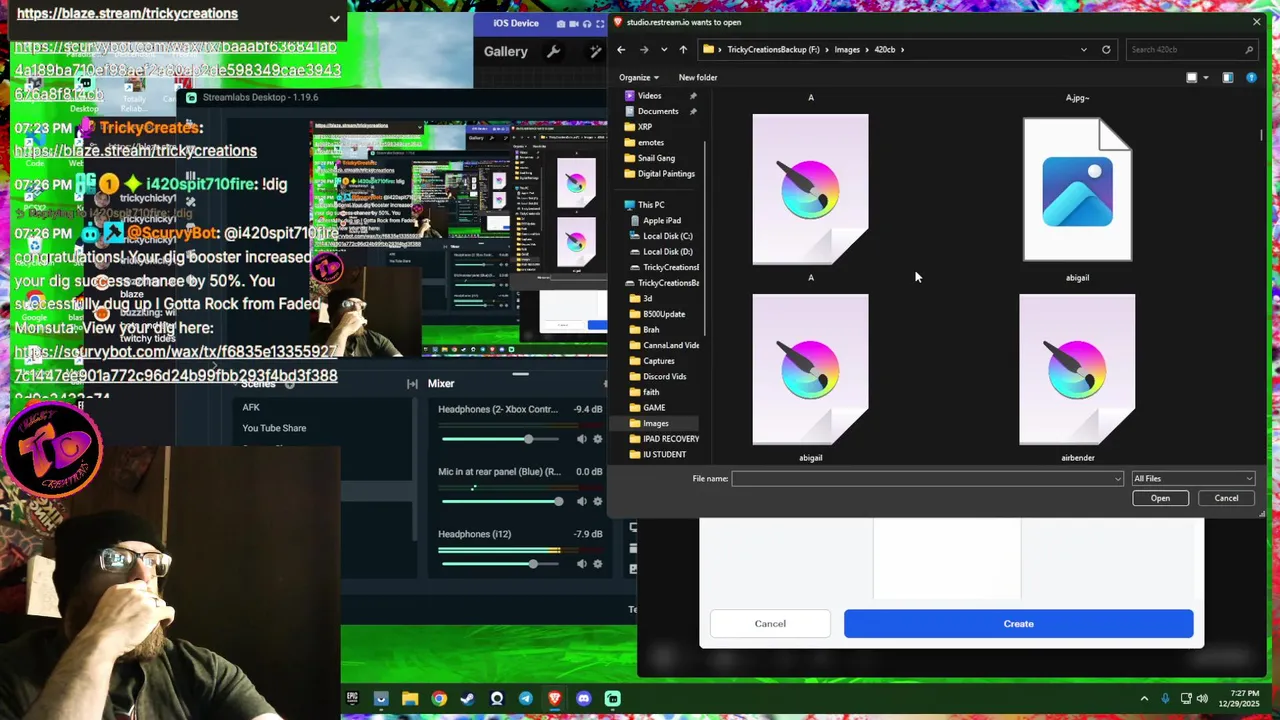Open settings gear for Mic in at rear panel

598,501
